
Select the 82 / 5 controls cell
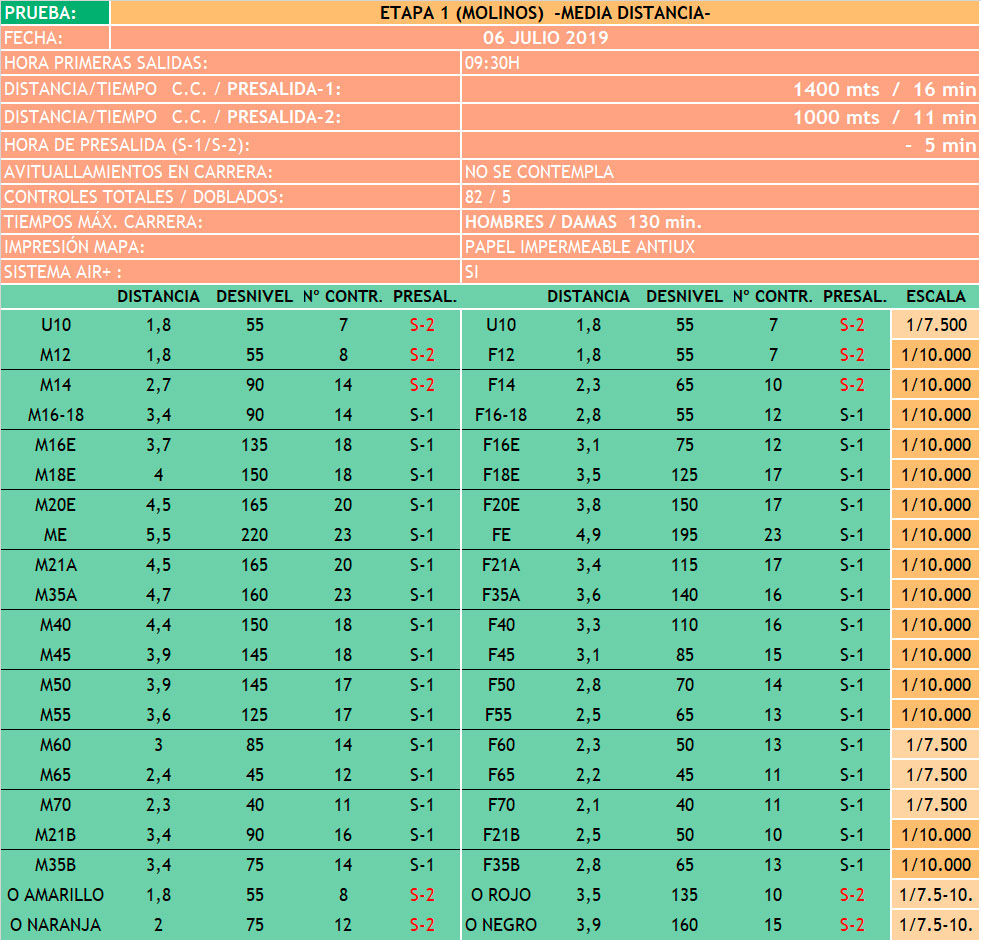718,196
